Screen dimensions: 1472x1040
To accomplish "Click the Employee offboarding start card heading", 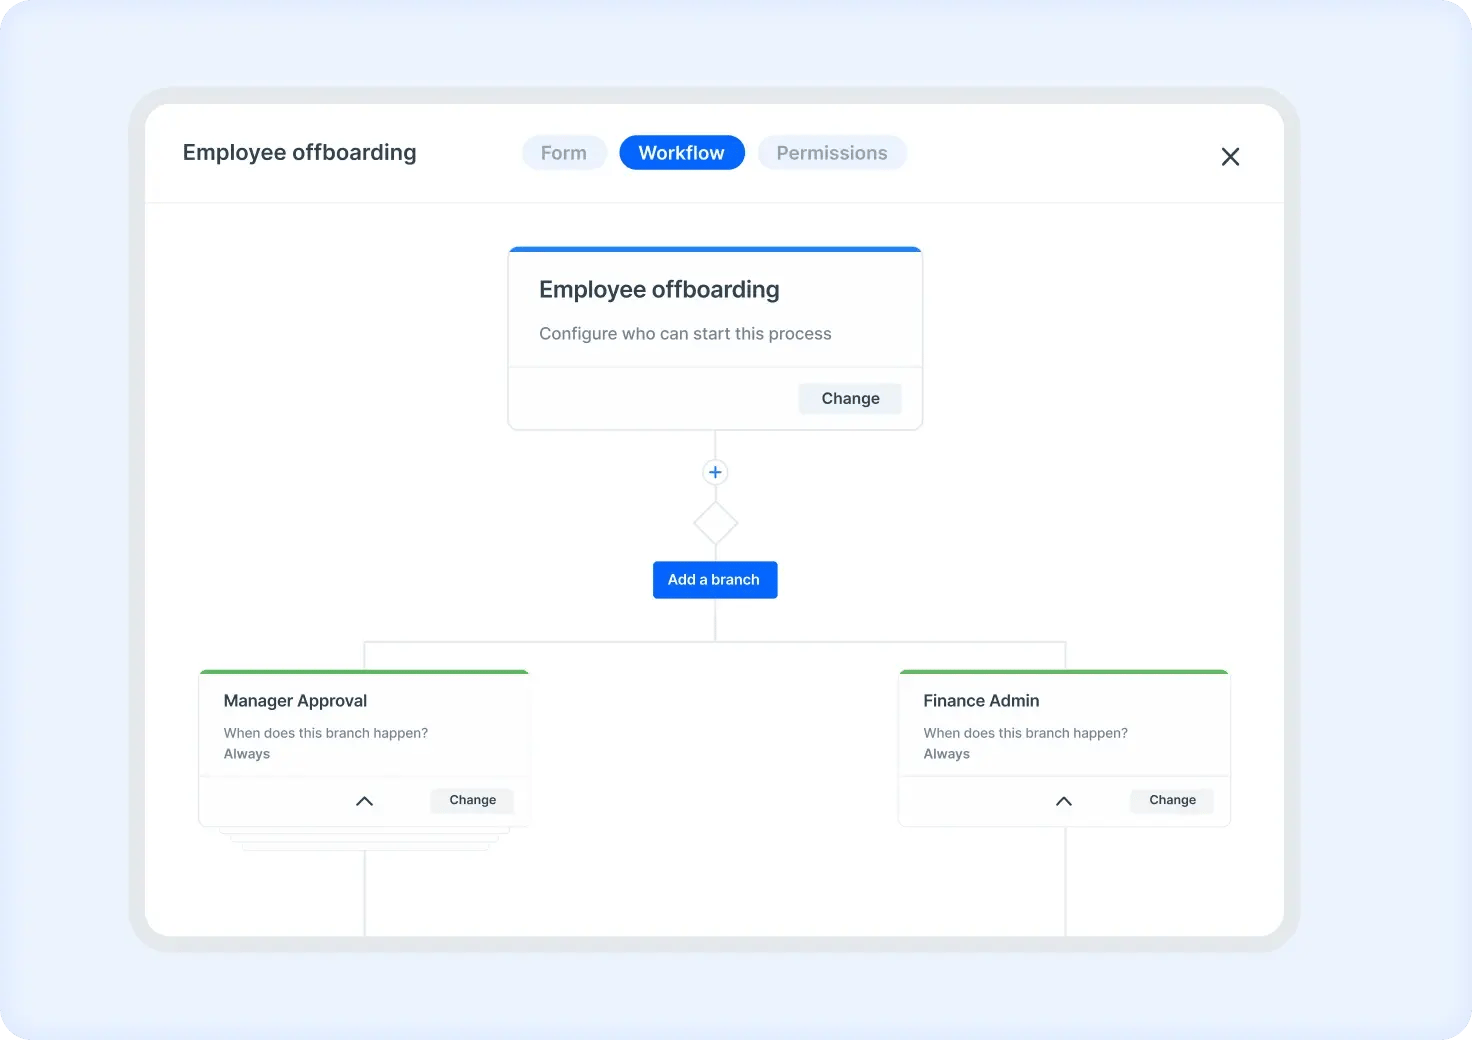I will click(x=659, y=290).
